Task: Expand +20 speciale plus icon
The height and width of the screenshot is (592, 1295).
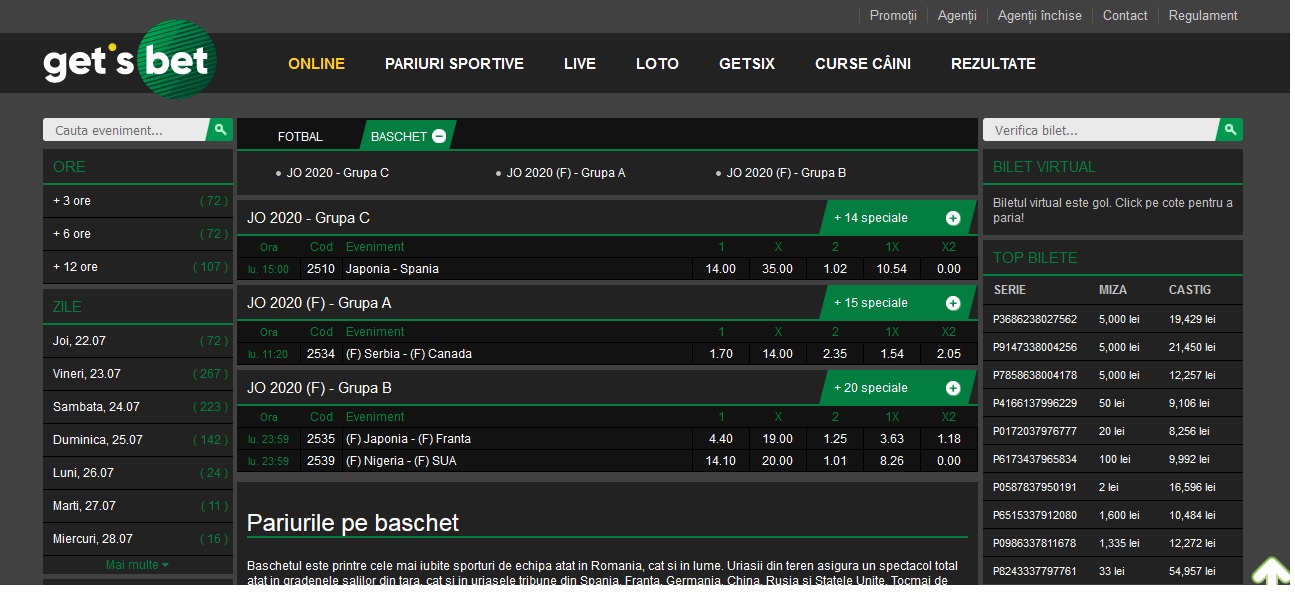Action: coord(953,388)
